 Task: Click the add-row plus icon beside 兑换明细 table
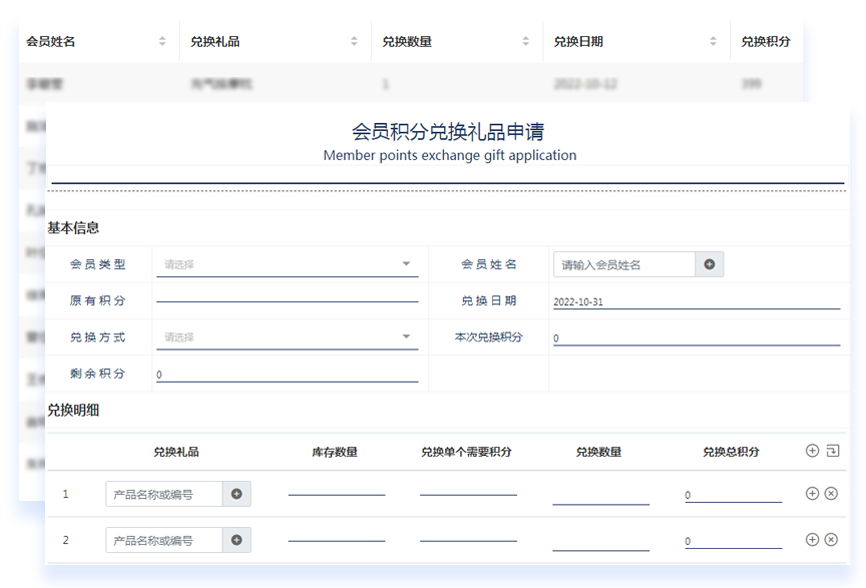(812, 451)
